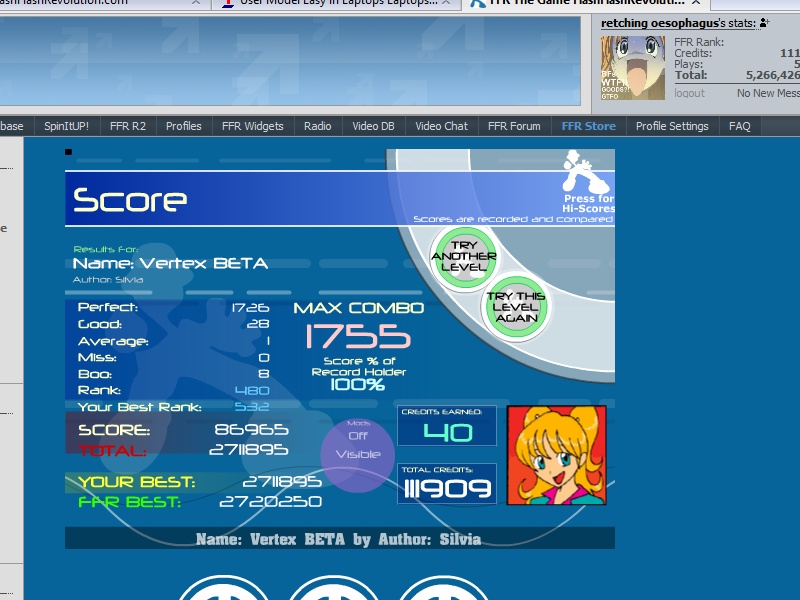Click the Good count 28
The image size is (800, 600).
(x=258, y=324)
